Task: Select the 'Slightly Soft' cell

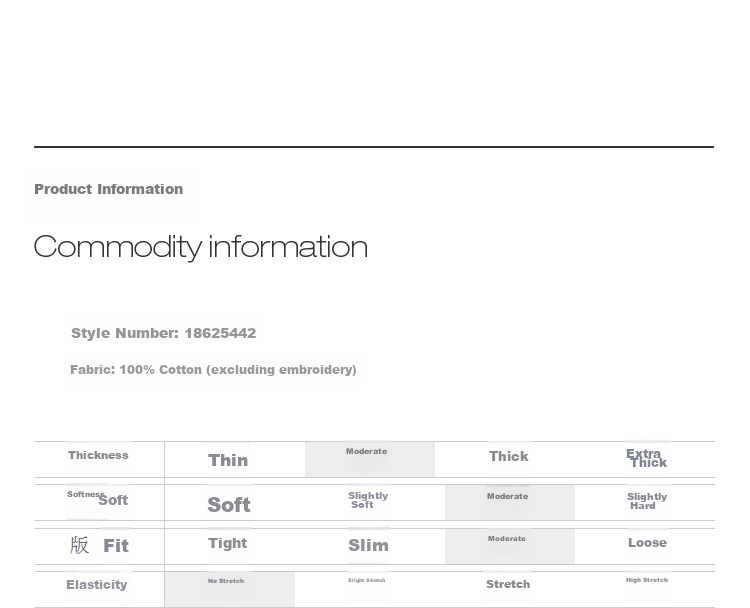Action: tap(368, 500)
